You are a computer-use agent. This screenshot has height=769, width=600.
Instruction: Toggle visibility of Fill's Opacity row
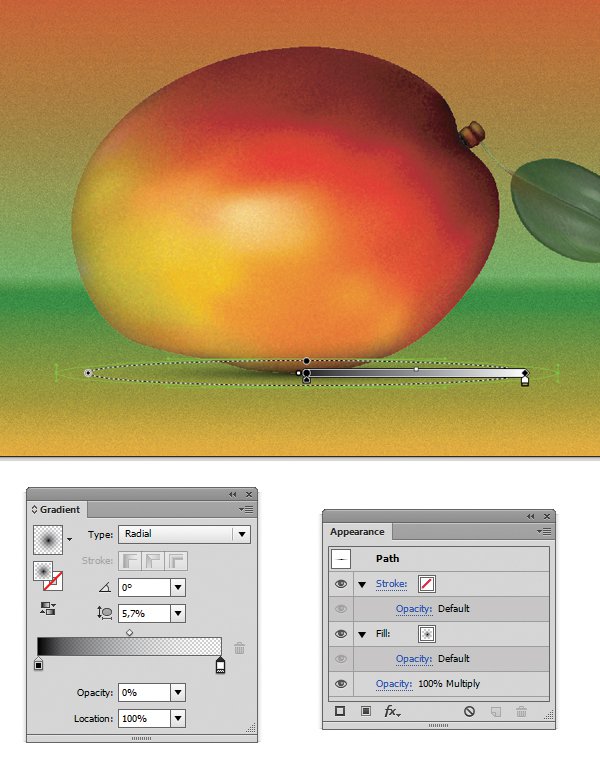point(341,659)
